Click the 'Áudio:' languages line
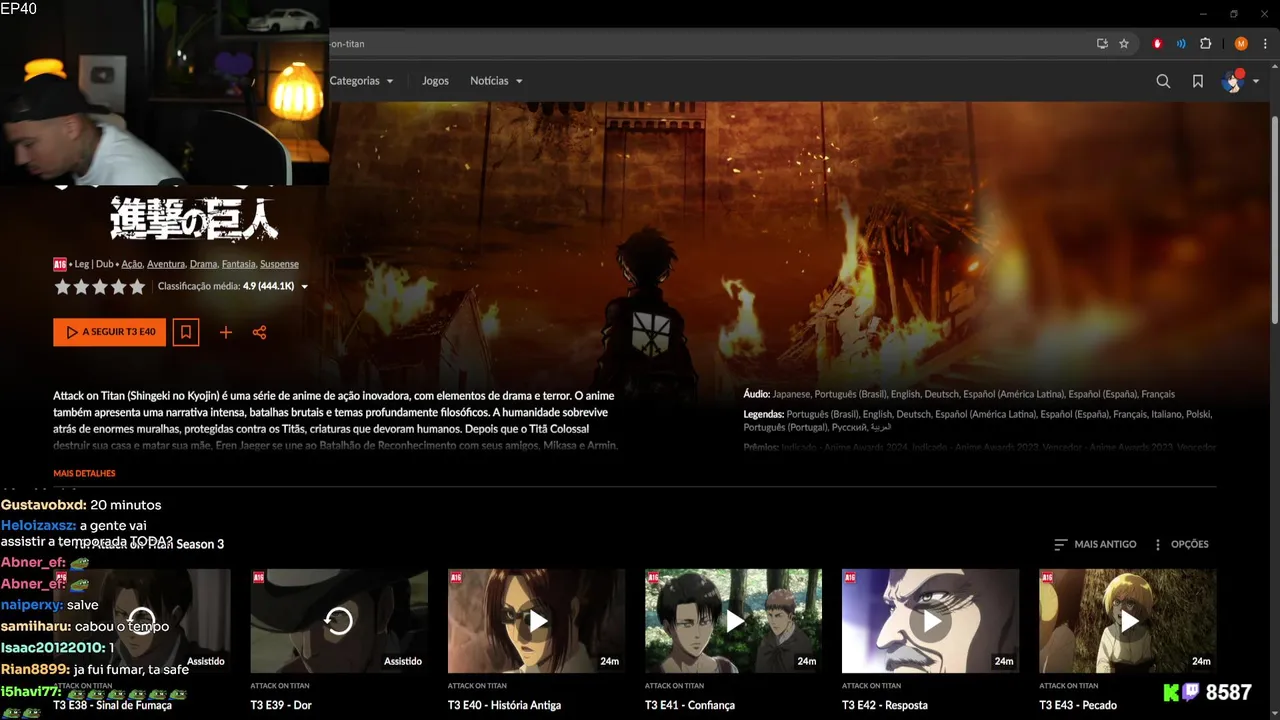Viewport: 1280px width, 720px height. tap(959, 394)
